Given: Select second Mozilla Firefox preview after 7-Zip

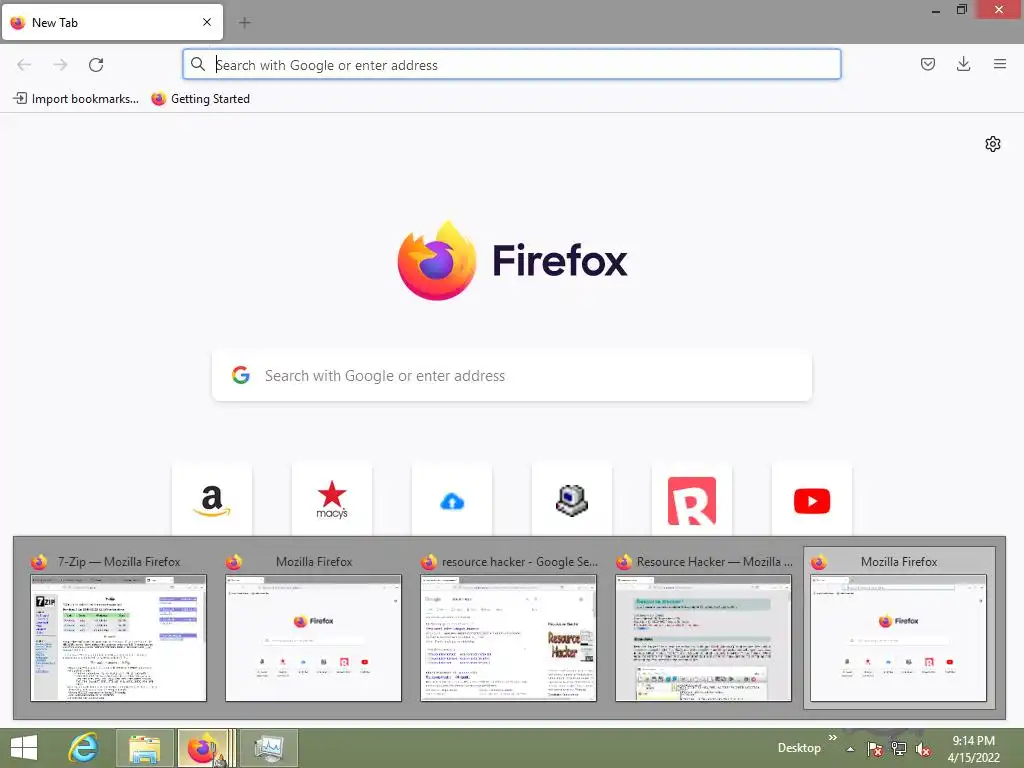Looking at the screenshot, I should (x=313, y=628).
